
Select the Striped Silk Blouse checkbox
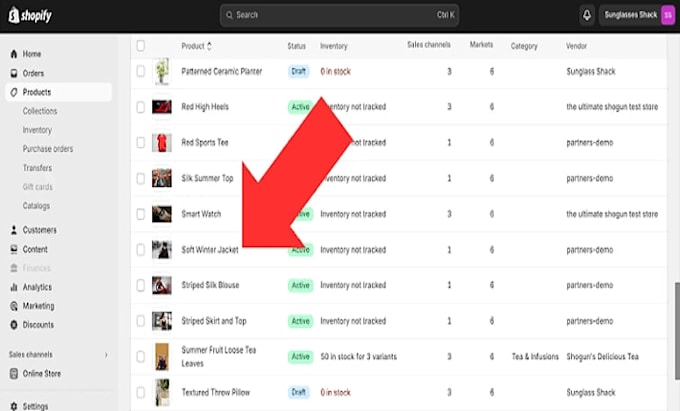coord(141,285)
